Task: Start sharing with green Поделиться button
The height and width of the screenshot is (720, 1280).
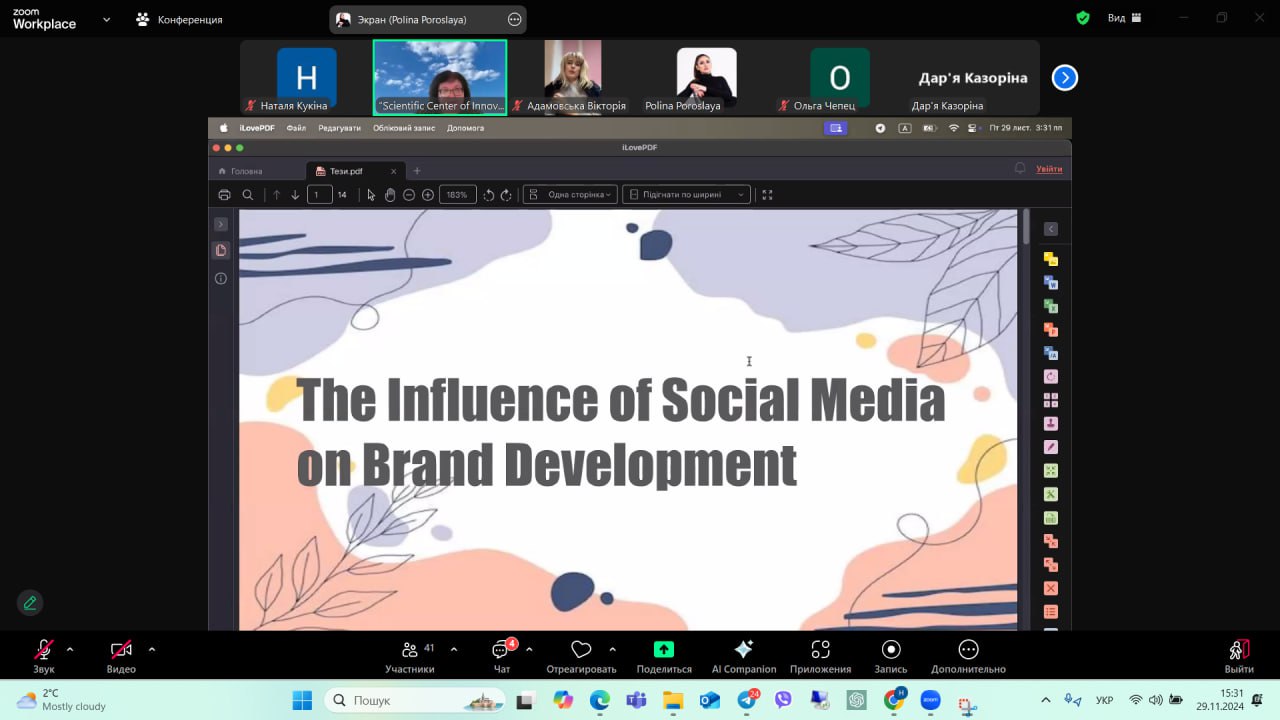Action: tap(664, 650)
